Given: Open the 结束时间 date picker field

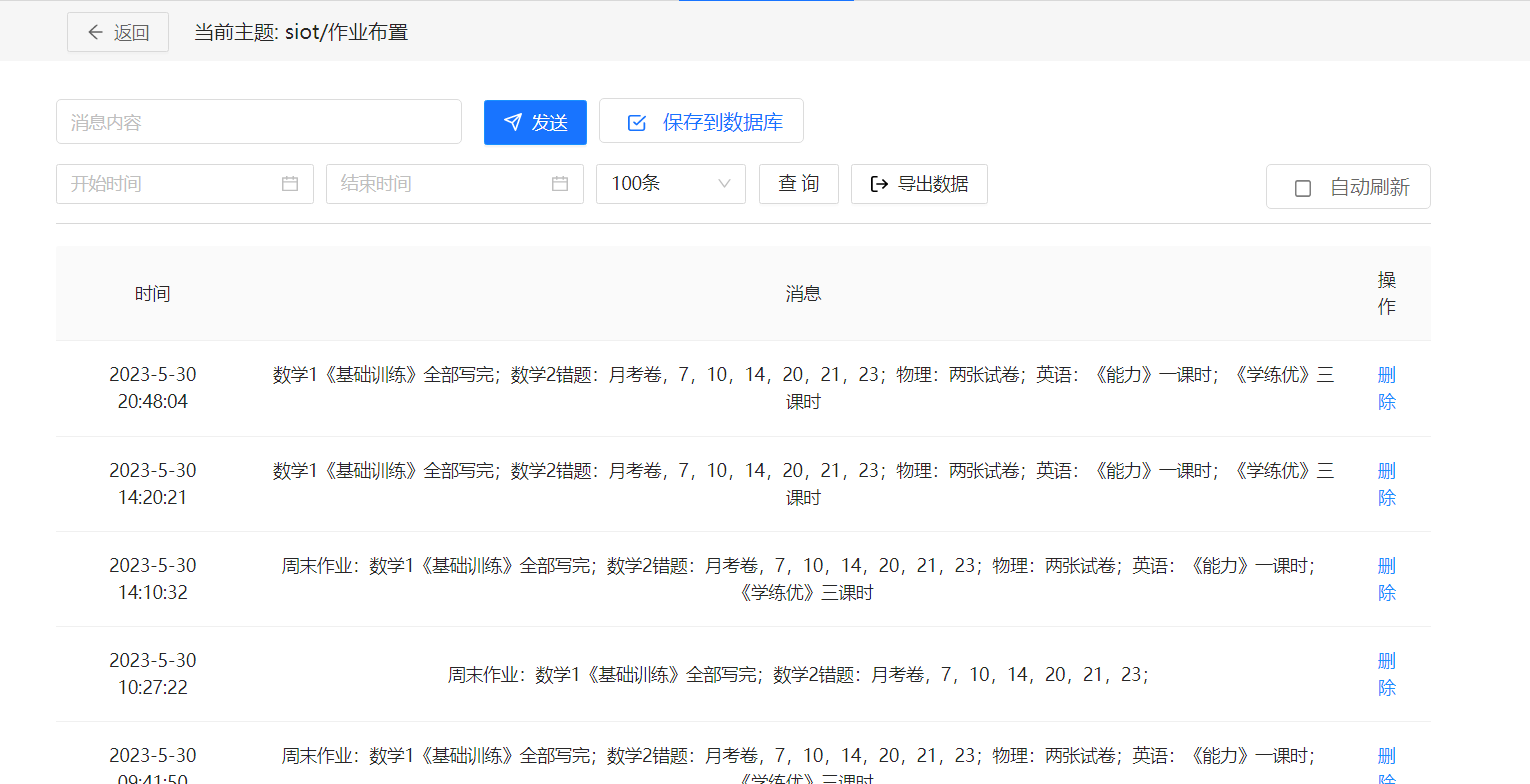Looking at the screenshot, I should [455, 184].
